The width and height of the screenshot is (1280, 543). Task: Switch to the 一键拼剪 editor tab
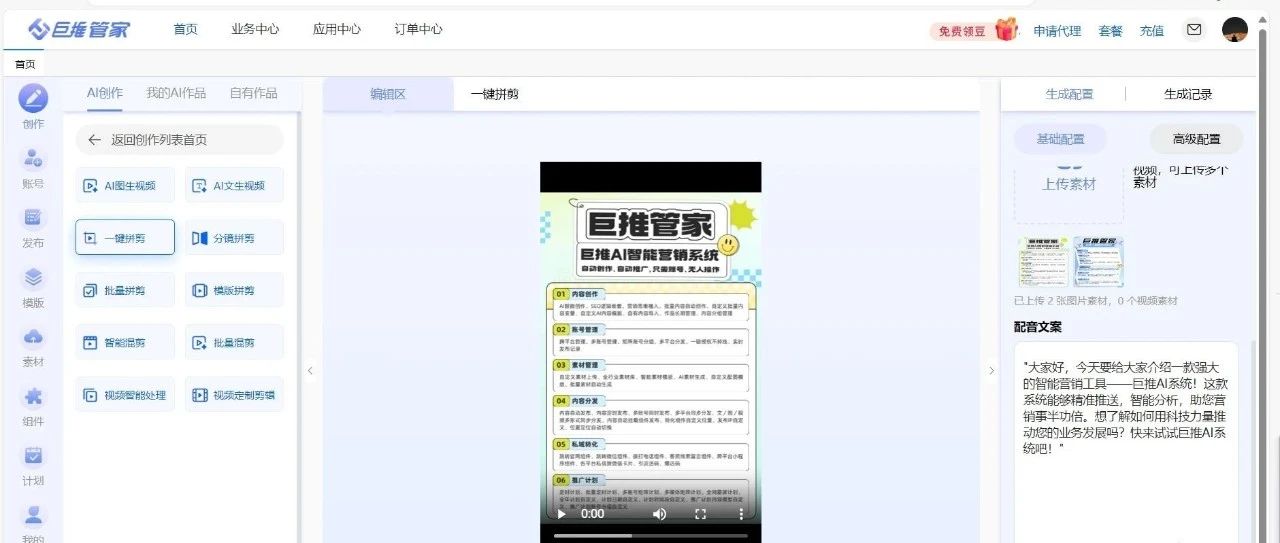click(x=495, y=94)
